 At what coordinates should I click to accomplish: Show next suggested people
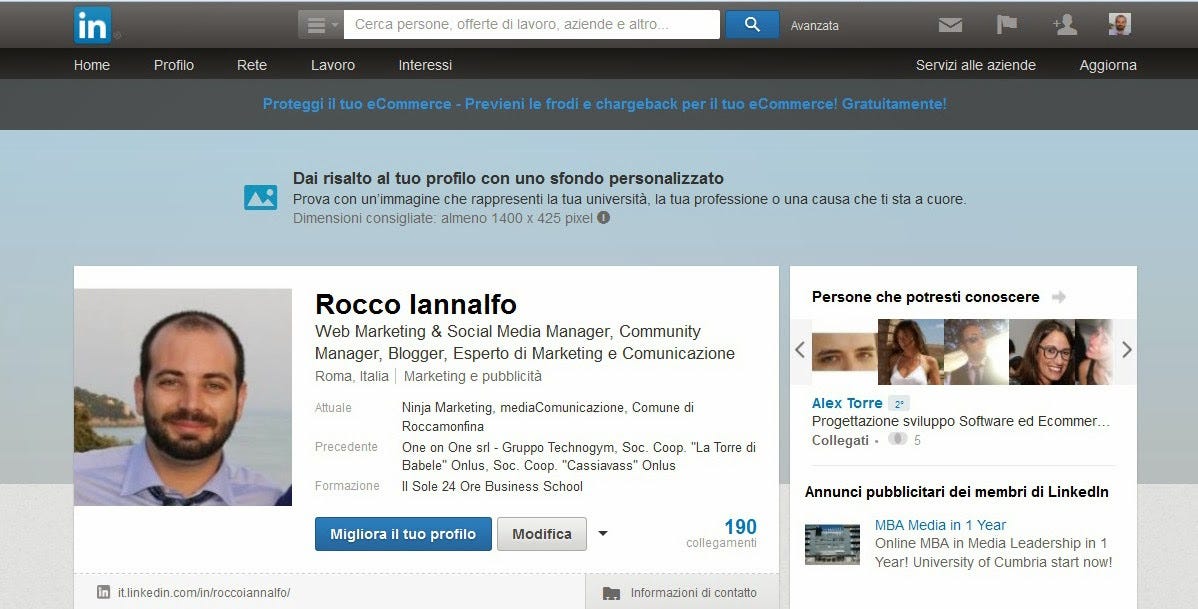[1127, 350]
